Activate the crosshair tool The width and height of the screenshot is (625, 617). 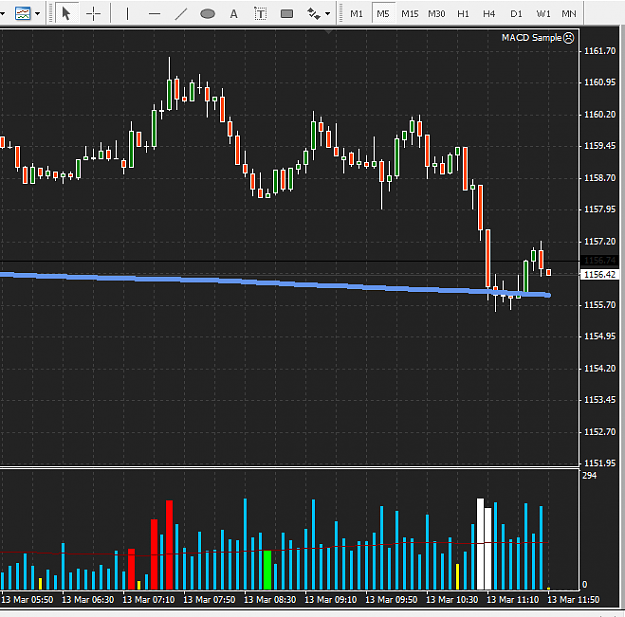(x=93, y=14)
